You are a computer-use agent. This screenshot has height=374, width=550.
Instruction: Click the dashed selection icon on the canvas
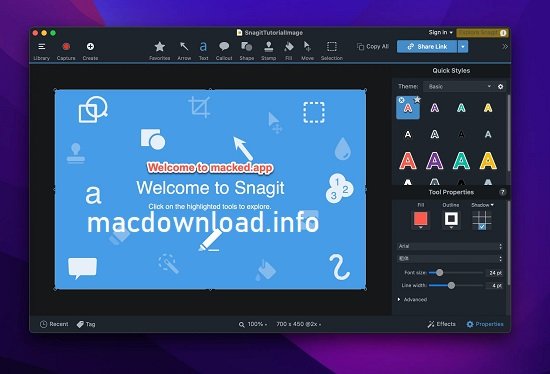pos(314,112)
